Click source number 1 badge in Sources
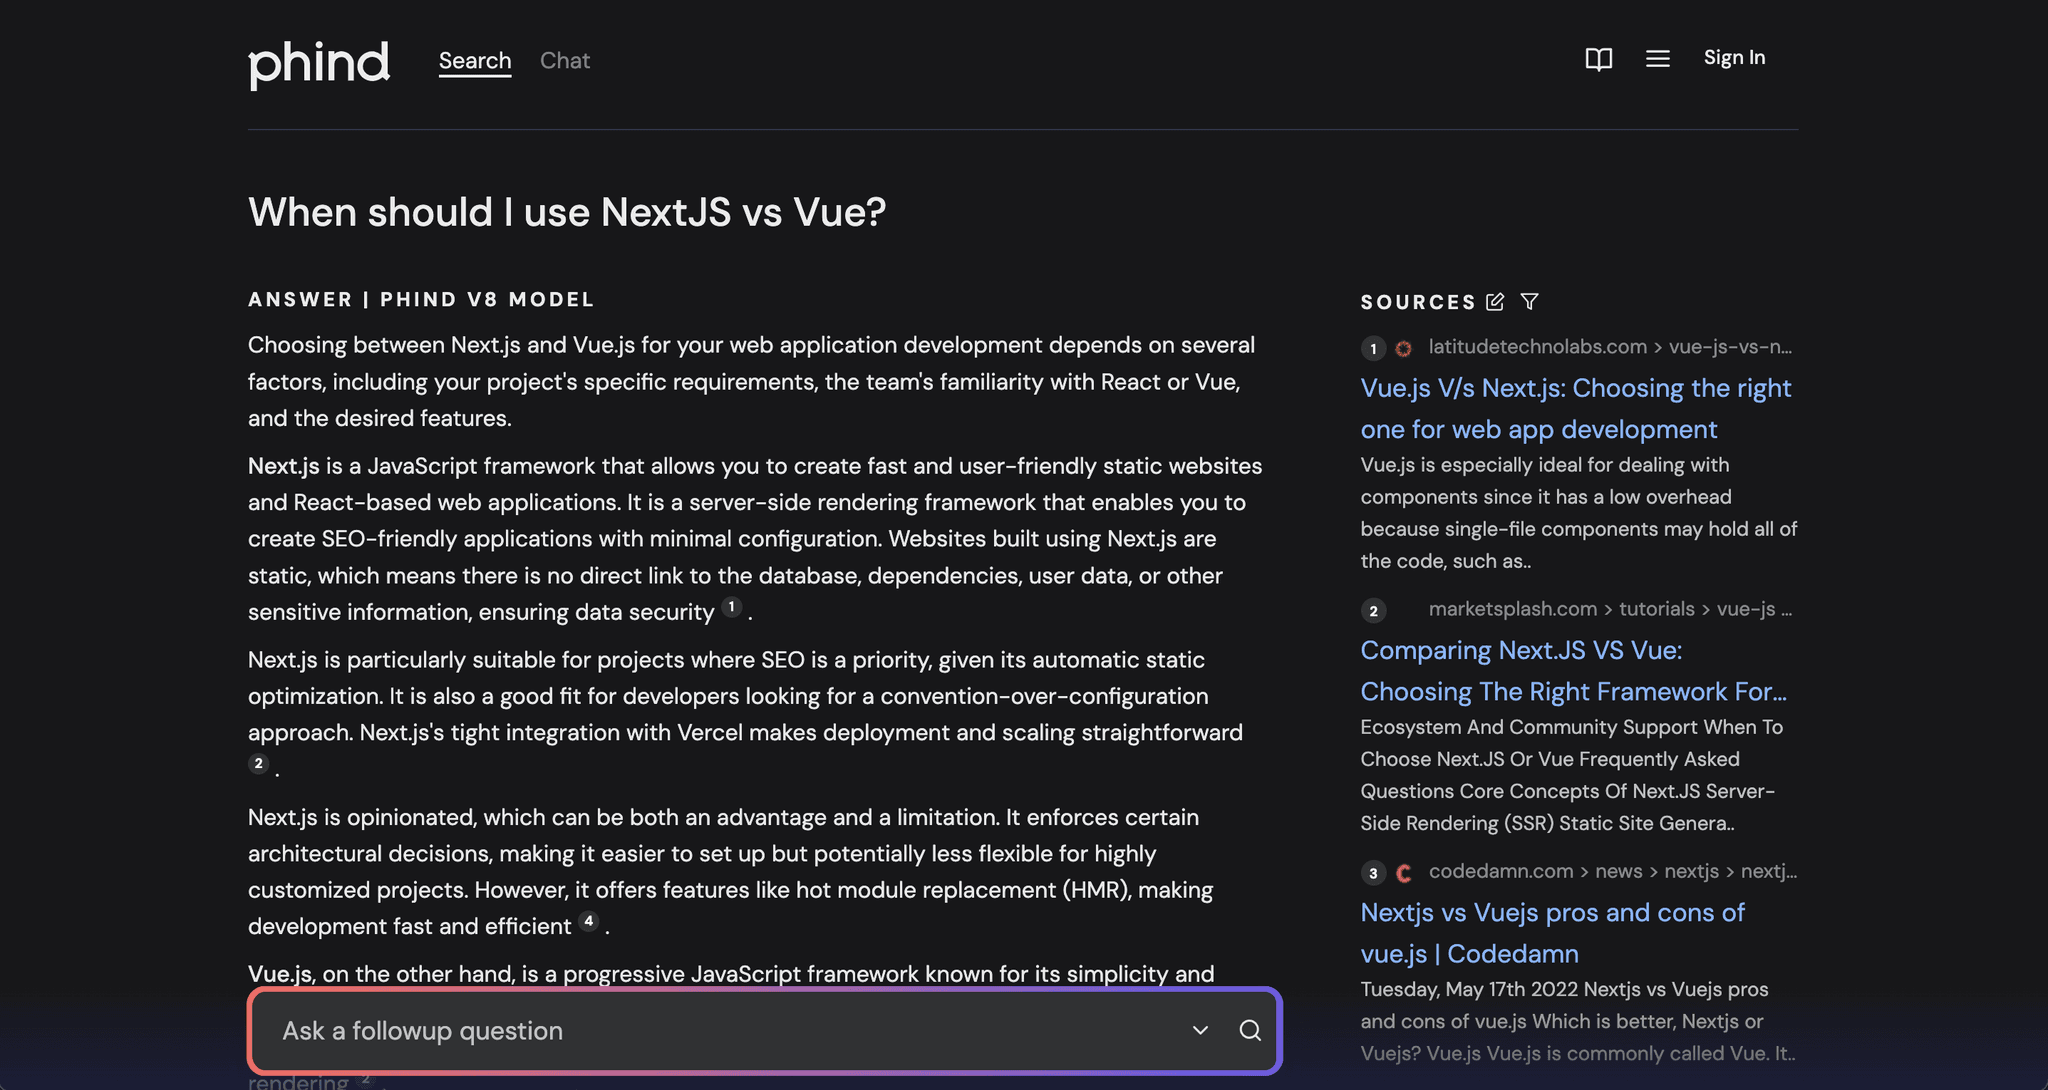 tap(1373, 348)
